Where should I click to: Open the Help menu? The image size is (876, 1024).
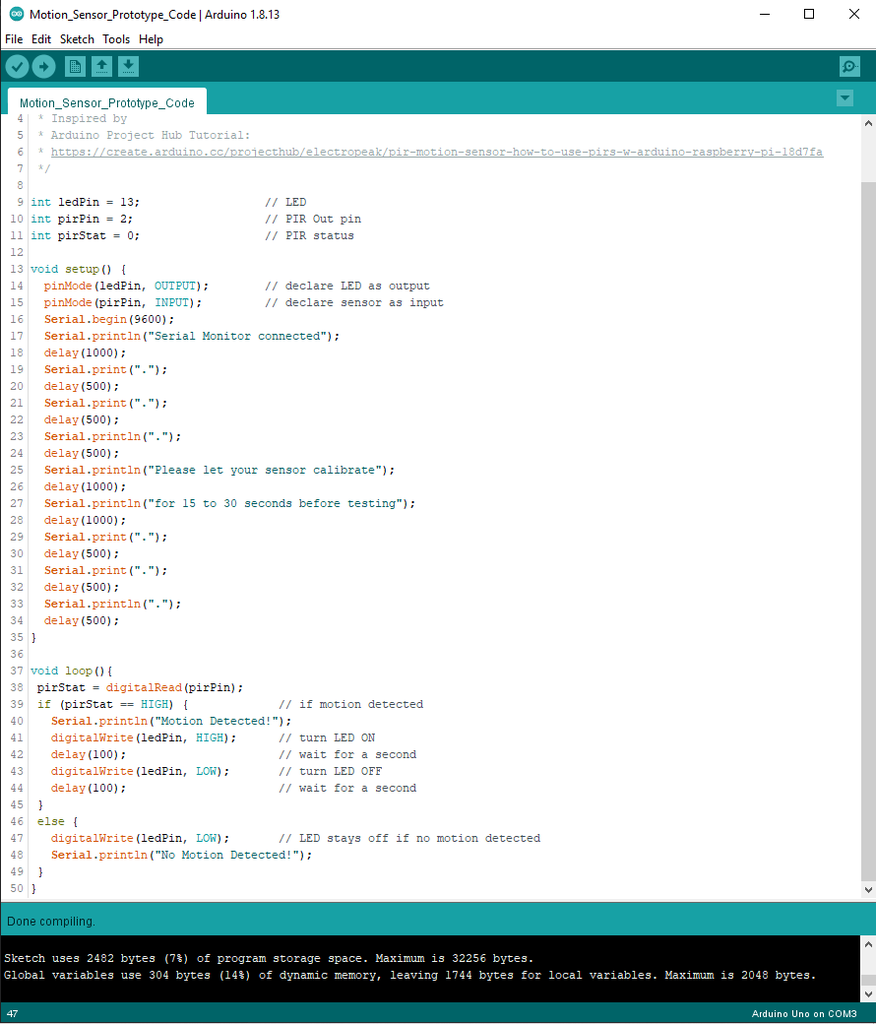[x=151, y=39]
